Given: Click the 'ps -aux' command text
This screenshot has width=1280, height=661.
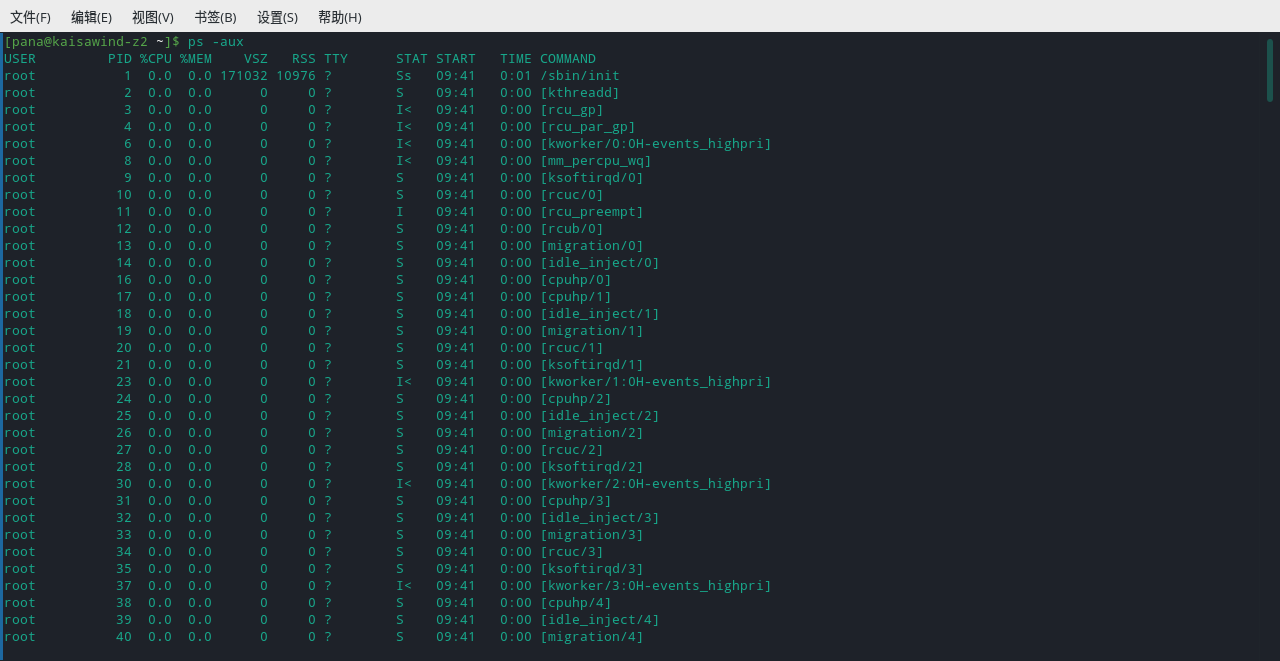Looking at the screenshot, I should pyautogui.click(x=216, y=41).
